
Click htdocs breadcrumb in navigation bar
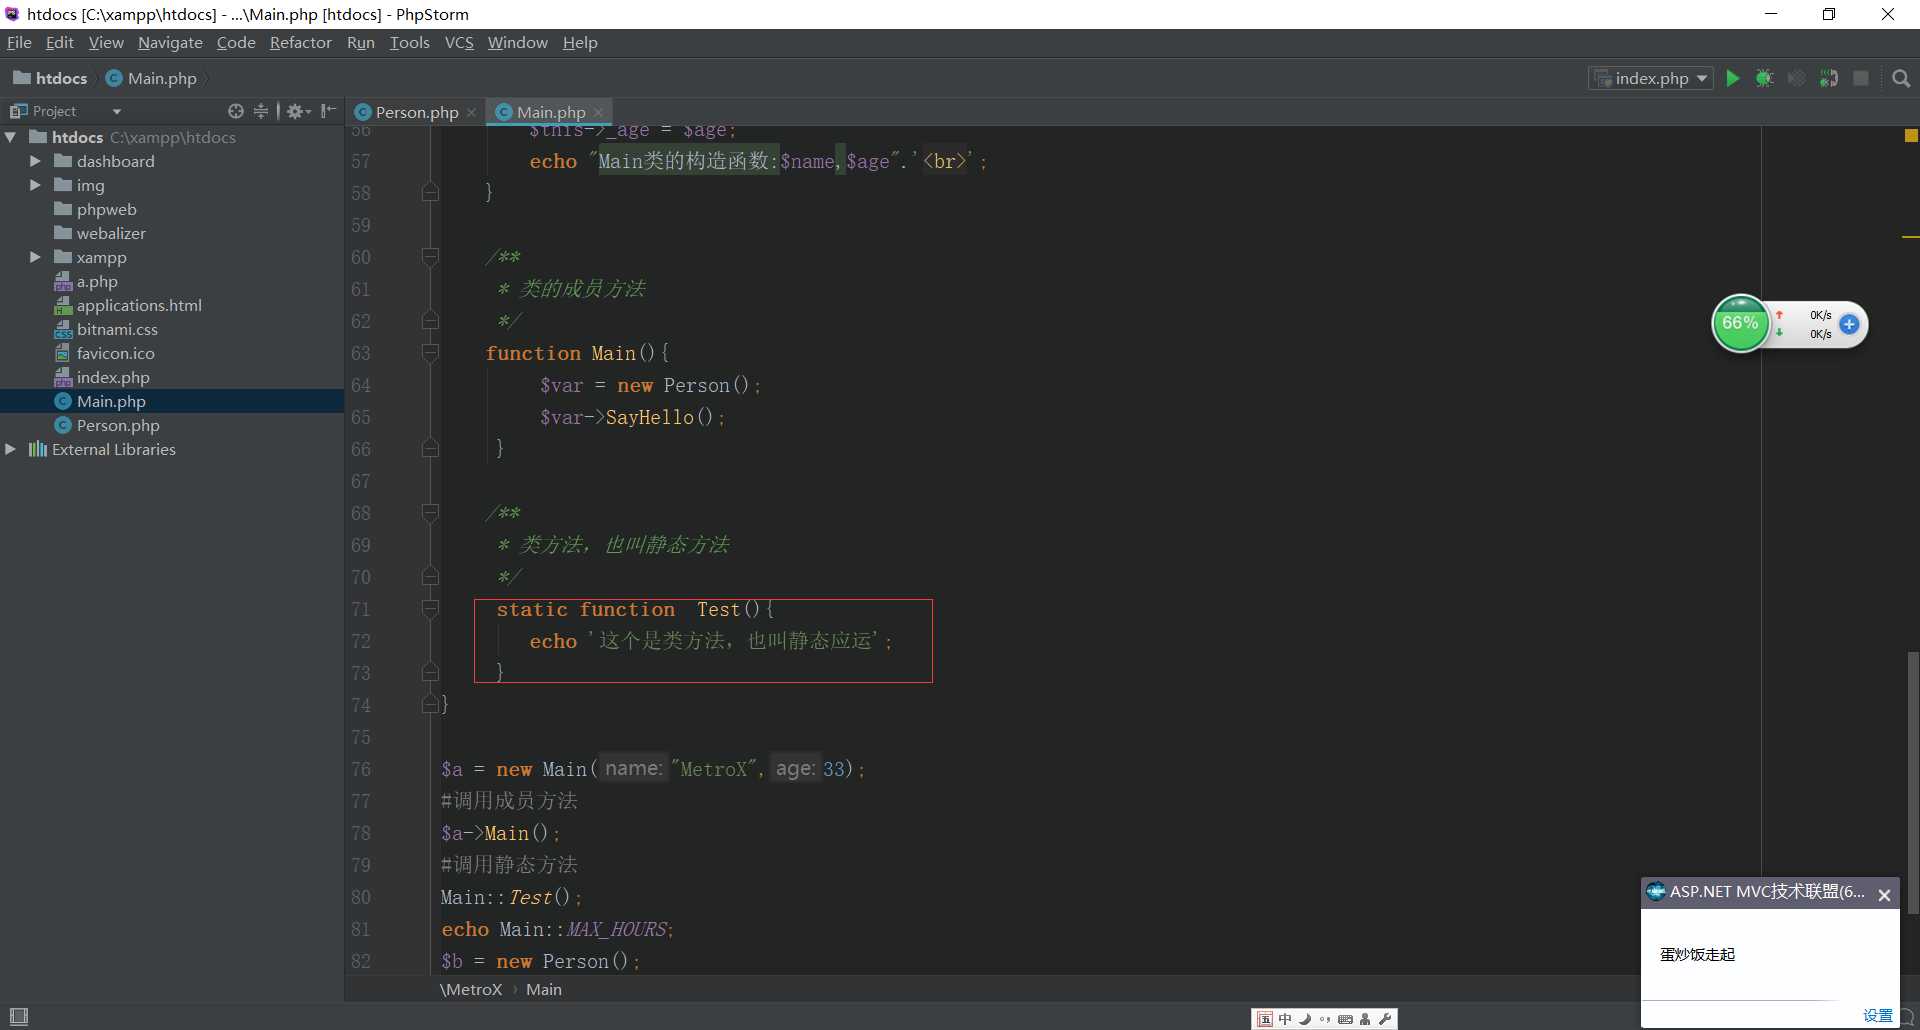coord(50,78)
